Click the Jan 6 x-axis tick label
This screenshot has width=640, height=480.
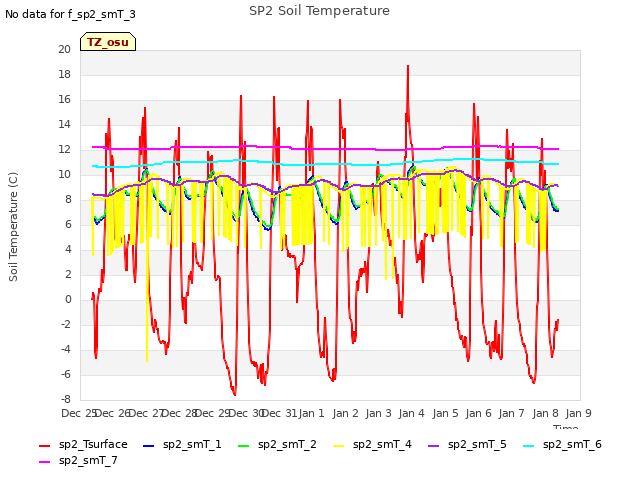[478, 413]
